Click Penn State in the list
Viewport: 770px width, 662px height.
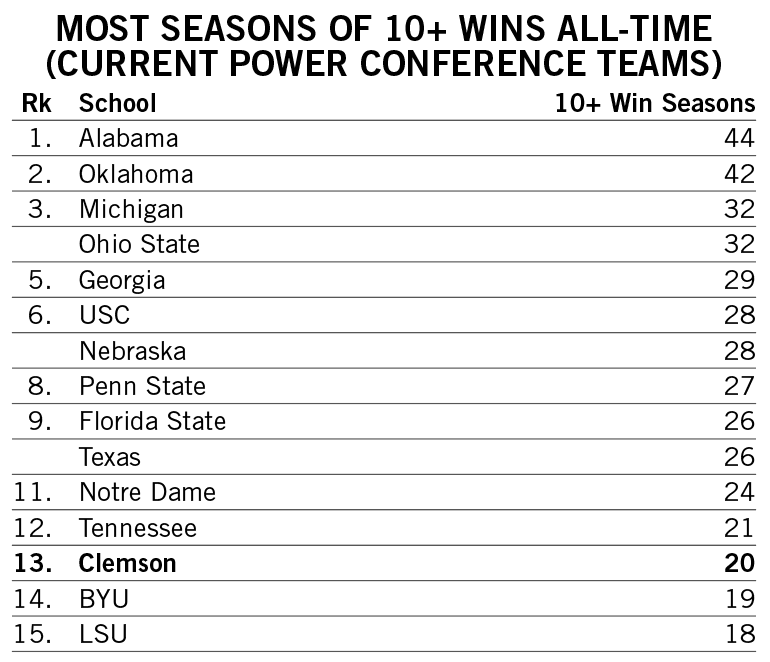(142, 387)
